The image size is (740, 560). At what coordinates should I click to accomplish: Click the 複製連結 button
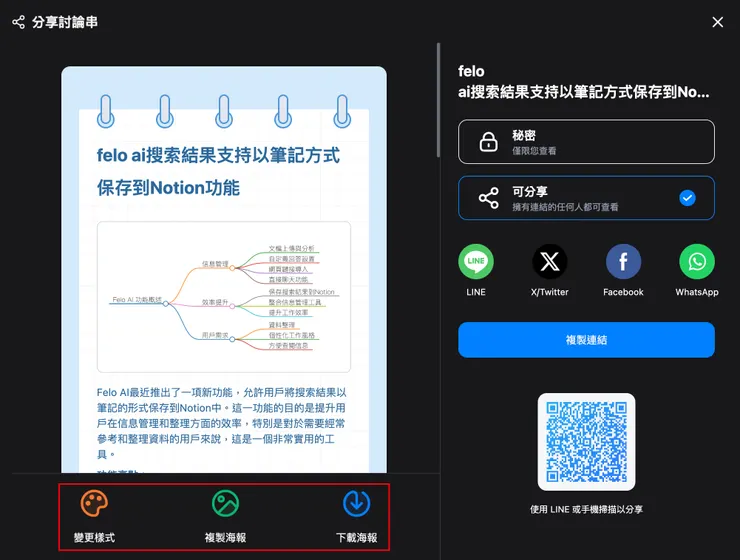pyautogui.click(x=586, y=340)
